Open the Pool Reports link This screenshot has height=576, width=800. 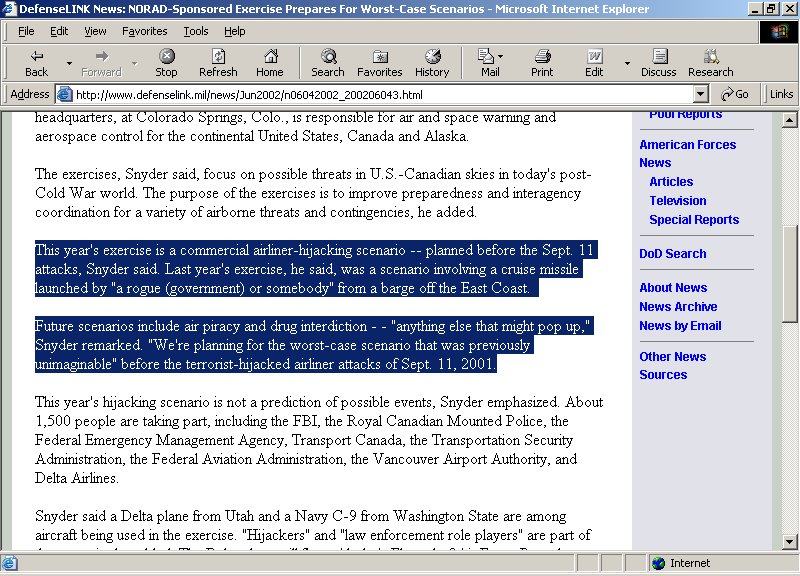[685, 115]
